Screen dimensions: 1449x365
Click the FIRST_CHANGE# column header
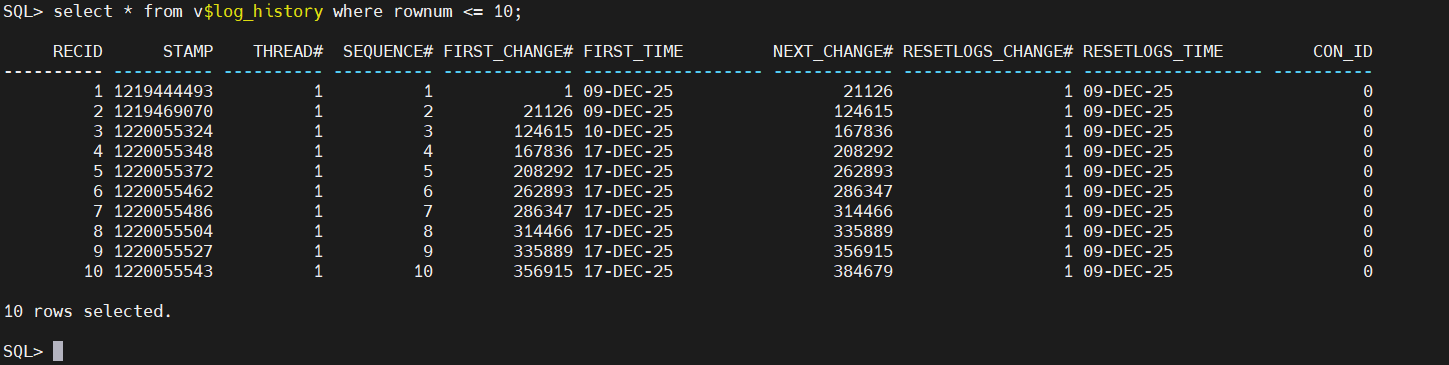508,51
